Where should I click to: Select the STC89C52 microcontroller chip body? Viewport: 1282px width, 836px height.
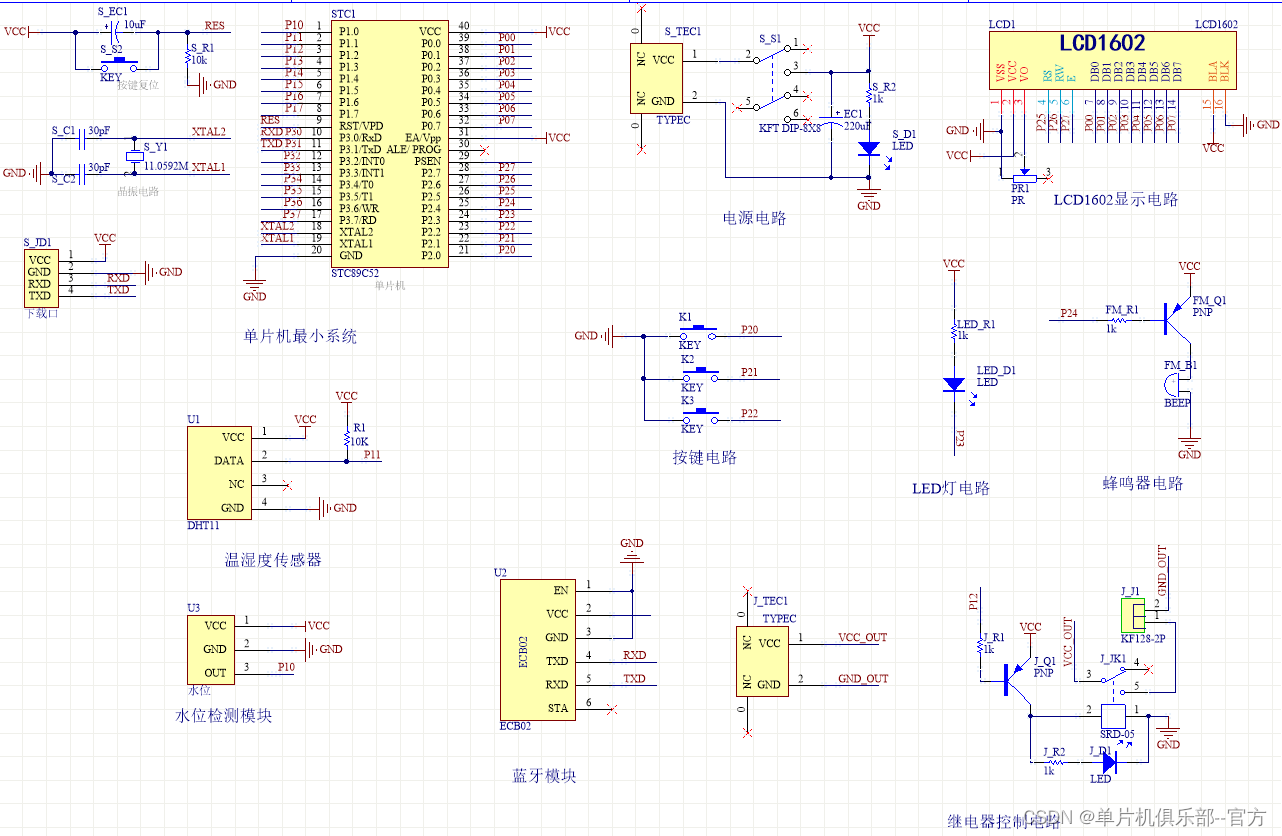(x=389, y=143)
